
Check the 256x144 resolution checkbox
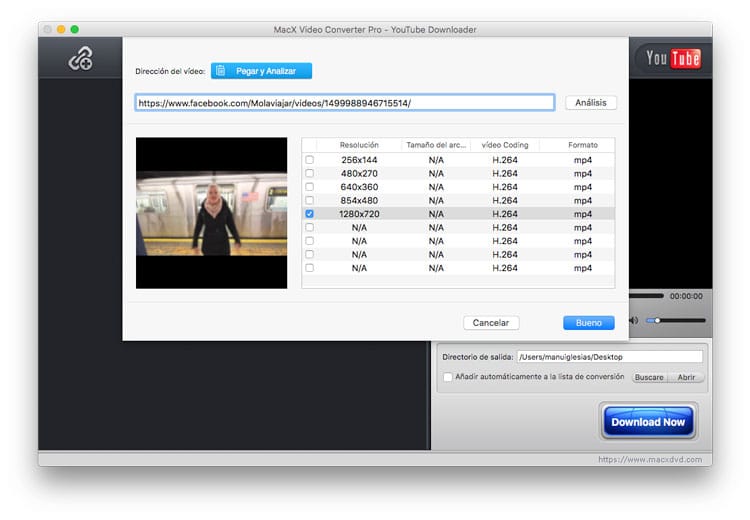(x=309, y=160)
